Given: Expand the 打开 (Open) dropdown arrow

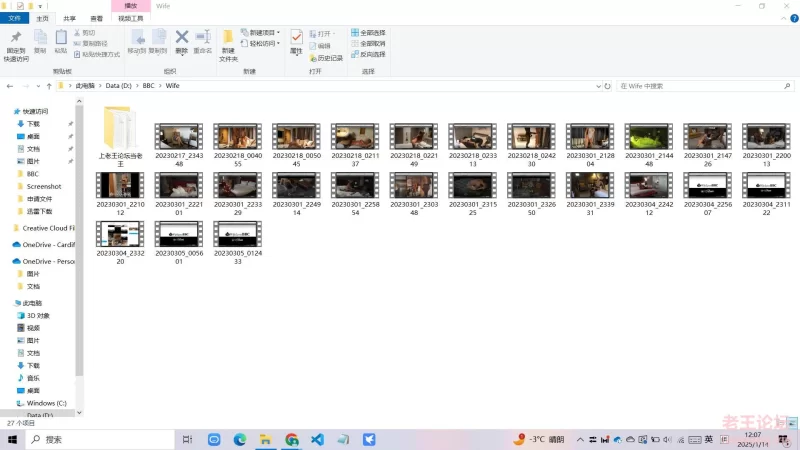Looking at the screenshot, I should pyautogui.click(x=334, y=34).
